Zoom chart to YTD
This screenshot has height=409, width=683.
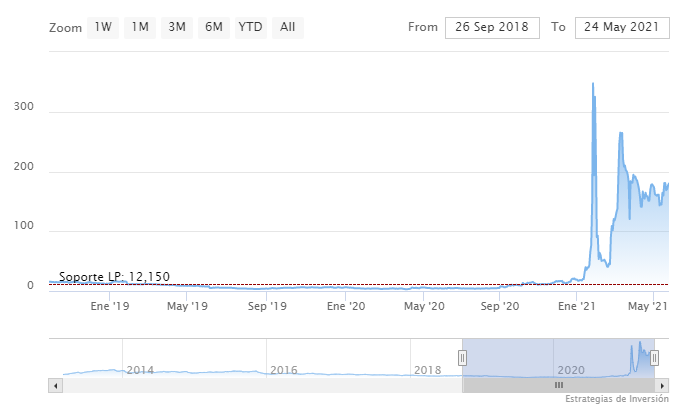coord(251,27)
